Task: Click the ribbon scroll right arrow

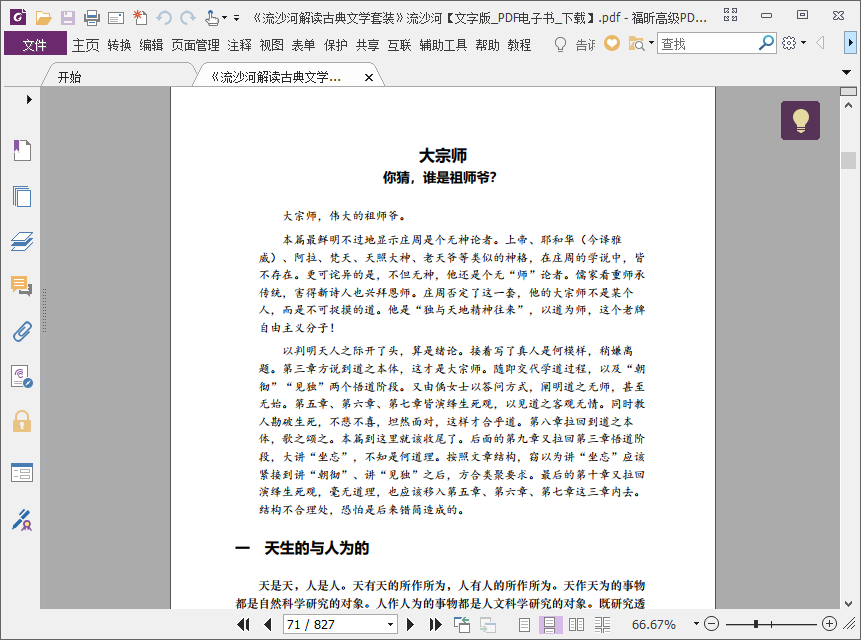Action: (x=850, y=42)
